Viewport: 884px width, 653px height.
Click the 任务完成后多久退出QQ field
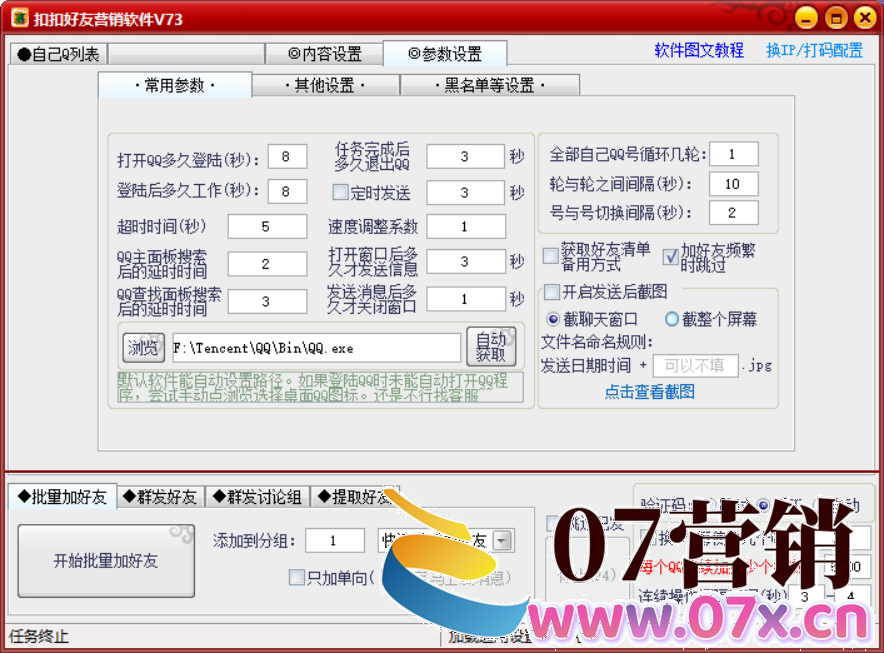tap(465, 156)
